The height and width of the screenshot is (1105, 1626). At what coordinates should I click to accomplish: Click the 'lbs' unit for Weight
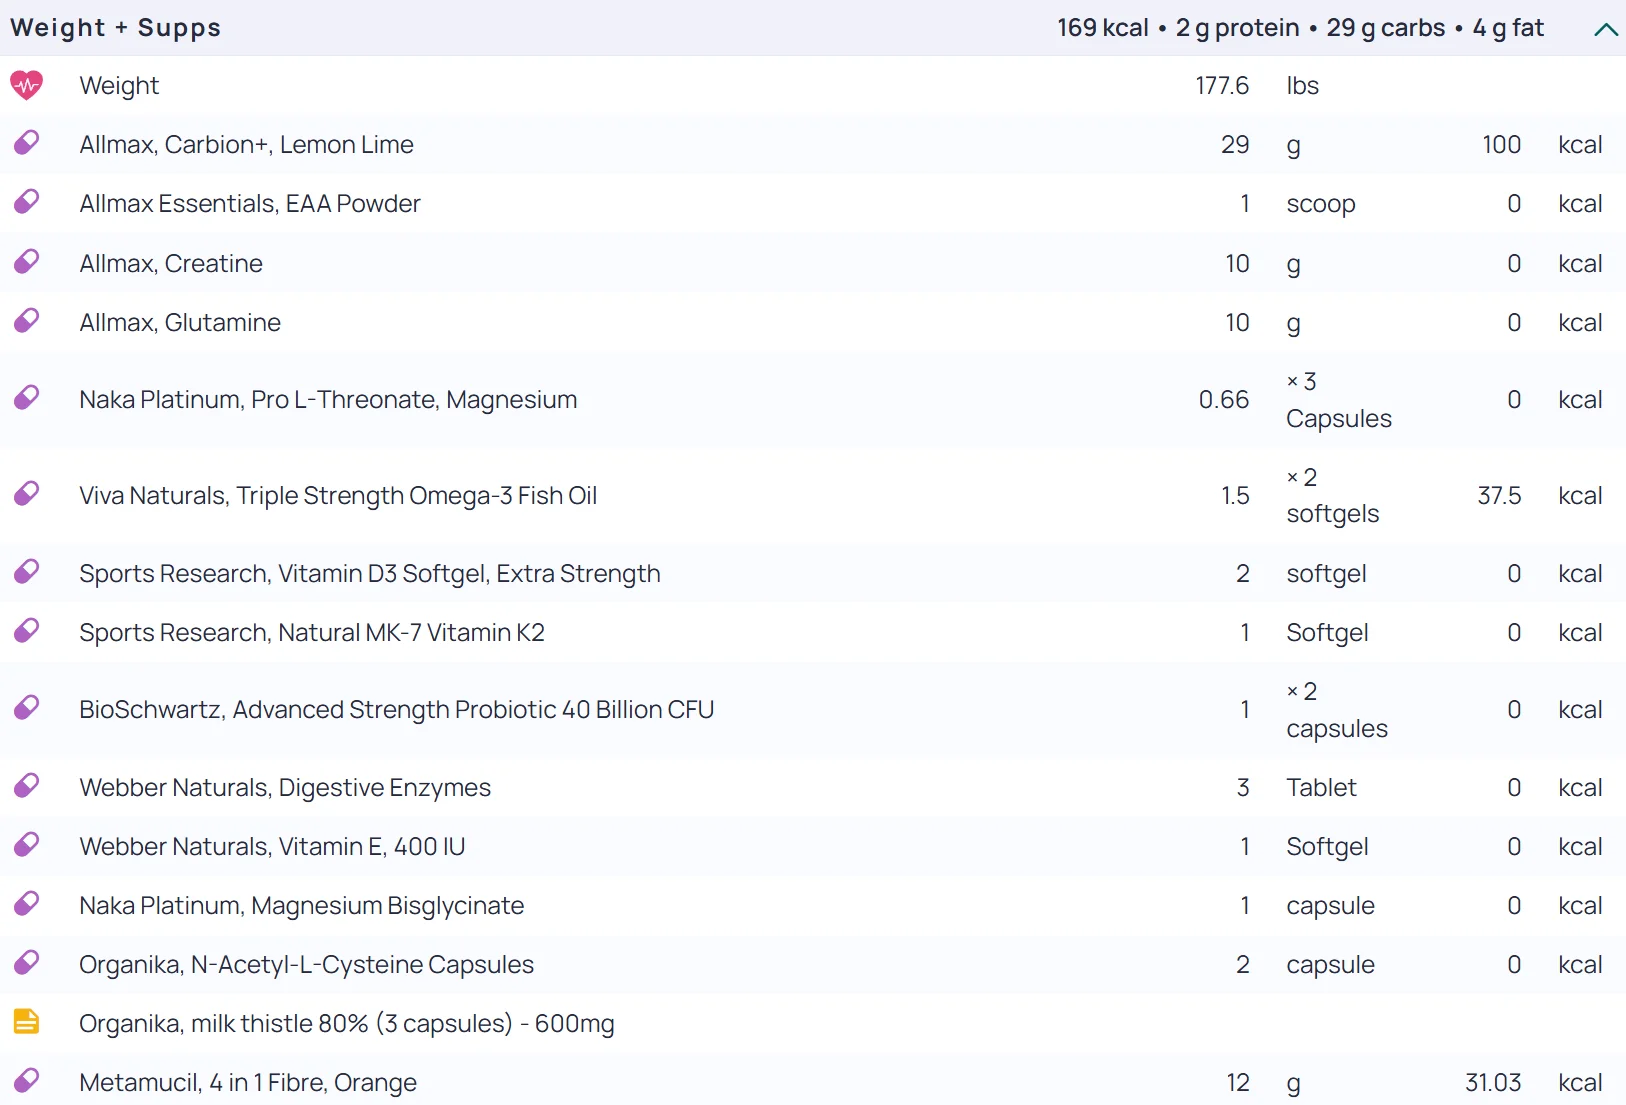point(1302,86)
